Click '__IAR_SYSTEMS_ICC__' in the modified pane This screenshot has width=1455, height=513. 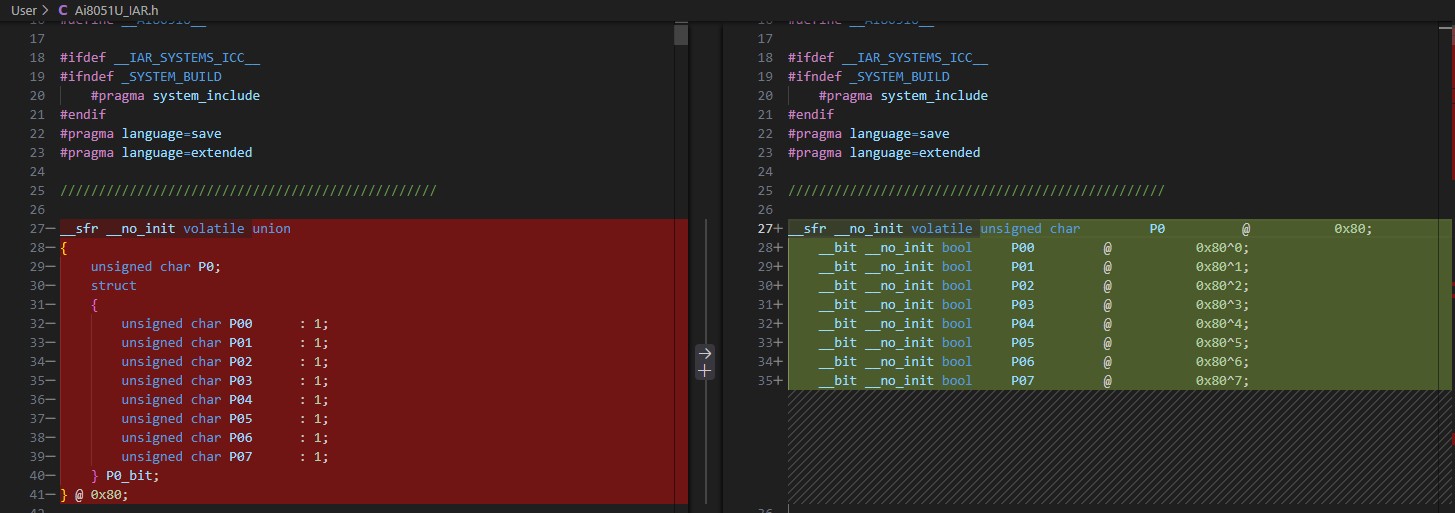coord(915,58)
